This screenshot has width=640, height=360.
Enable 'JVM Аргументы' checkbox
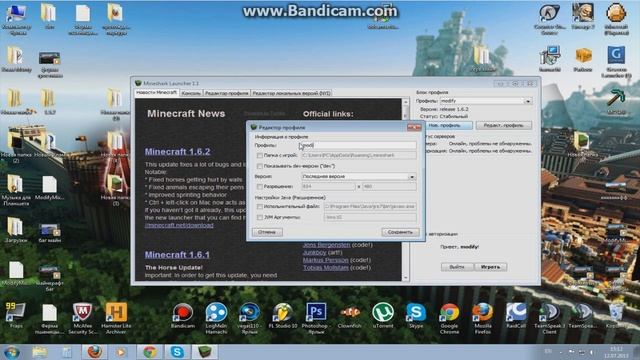[260, 218]
